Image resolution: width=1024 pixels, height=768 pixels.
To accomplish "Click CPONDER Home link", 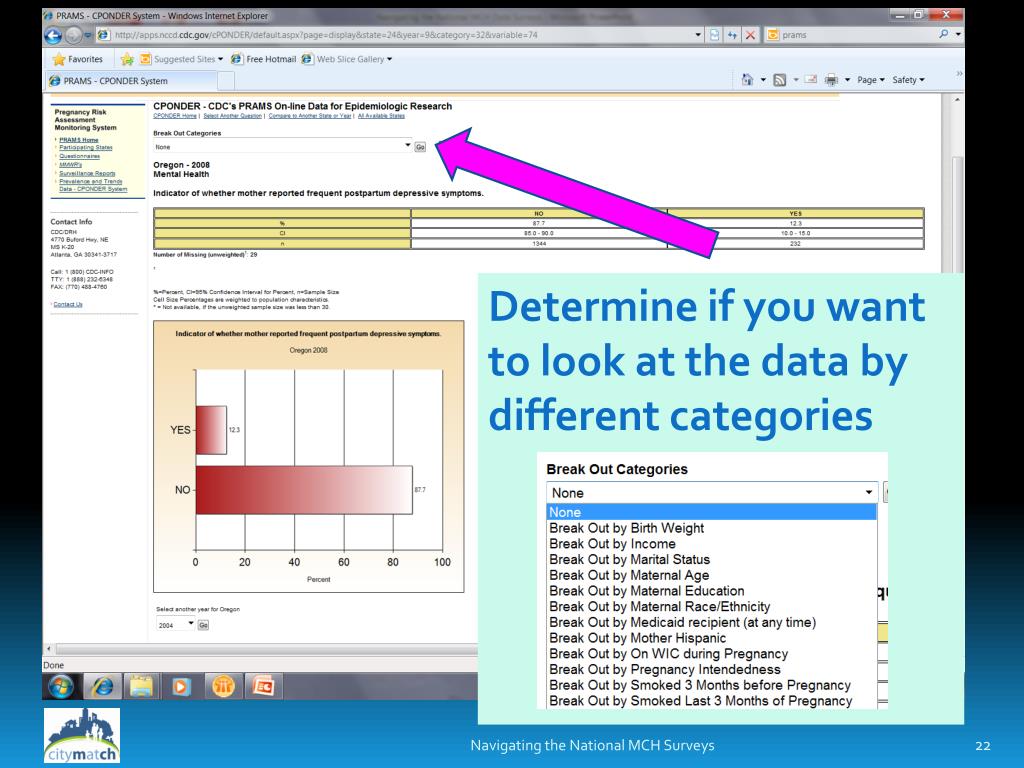I will [174, 116].
